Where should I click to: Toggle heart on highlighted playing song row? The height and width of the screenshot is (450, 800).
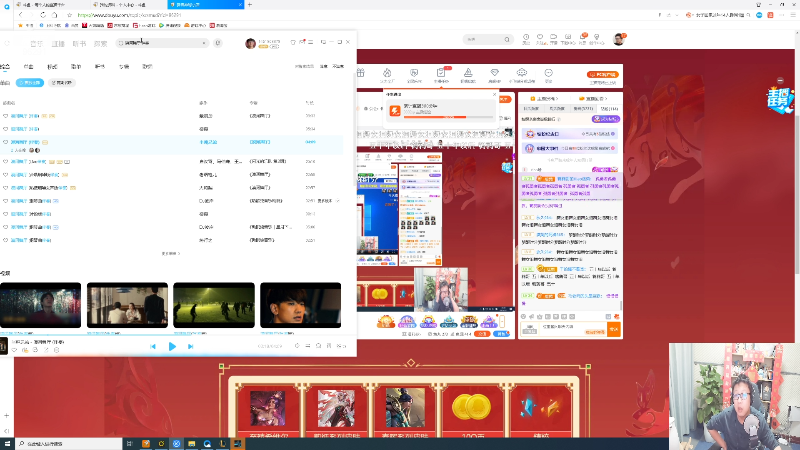6,142
